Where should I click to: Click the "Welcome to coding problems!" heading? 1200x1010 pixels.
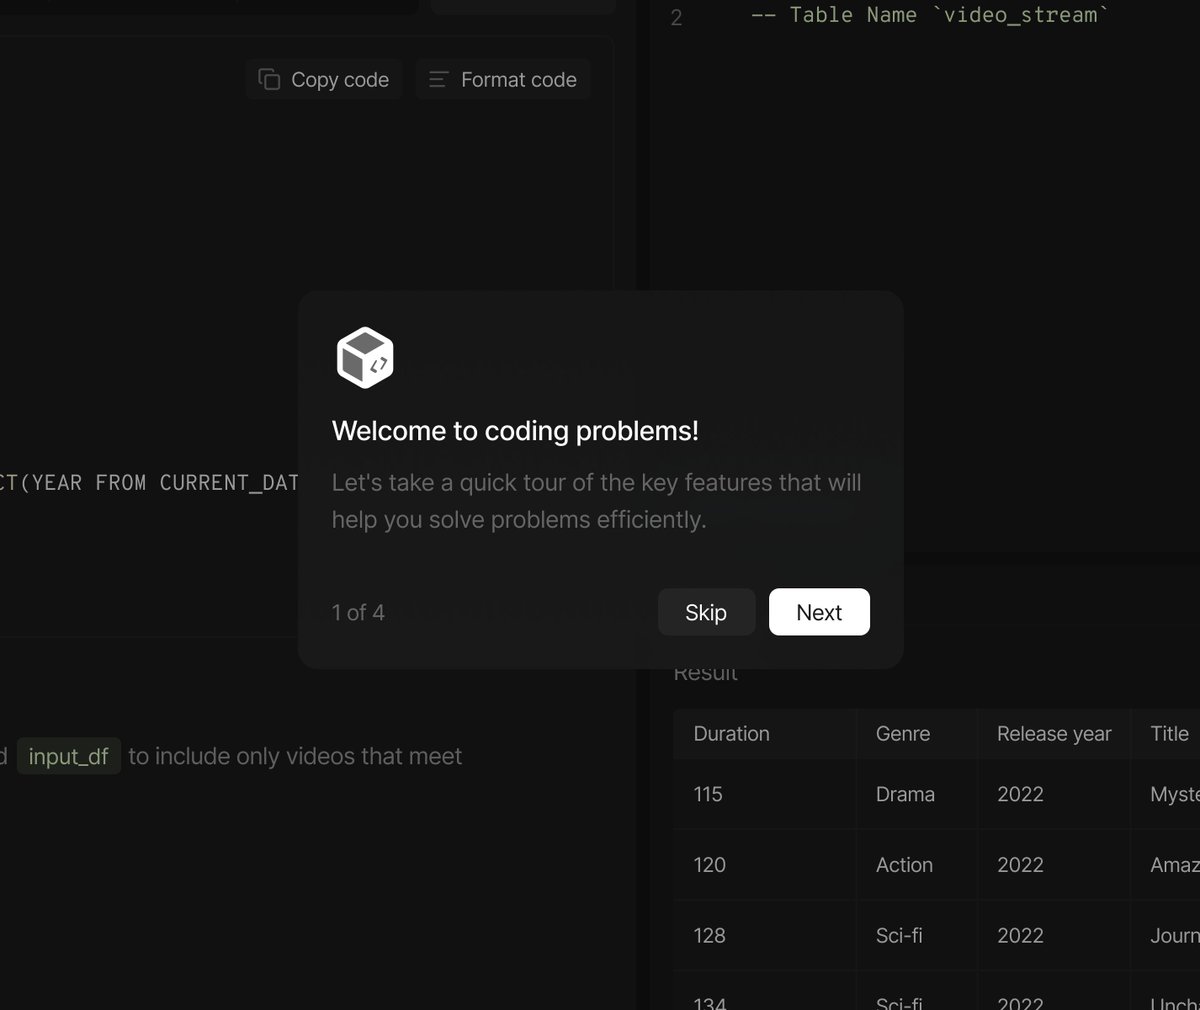pos(515,430)
